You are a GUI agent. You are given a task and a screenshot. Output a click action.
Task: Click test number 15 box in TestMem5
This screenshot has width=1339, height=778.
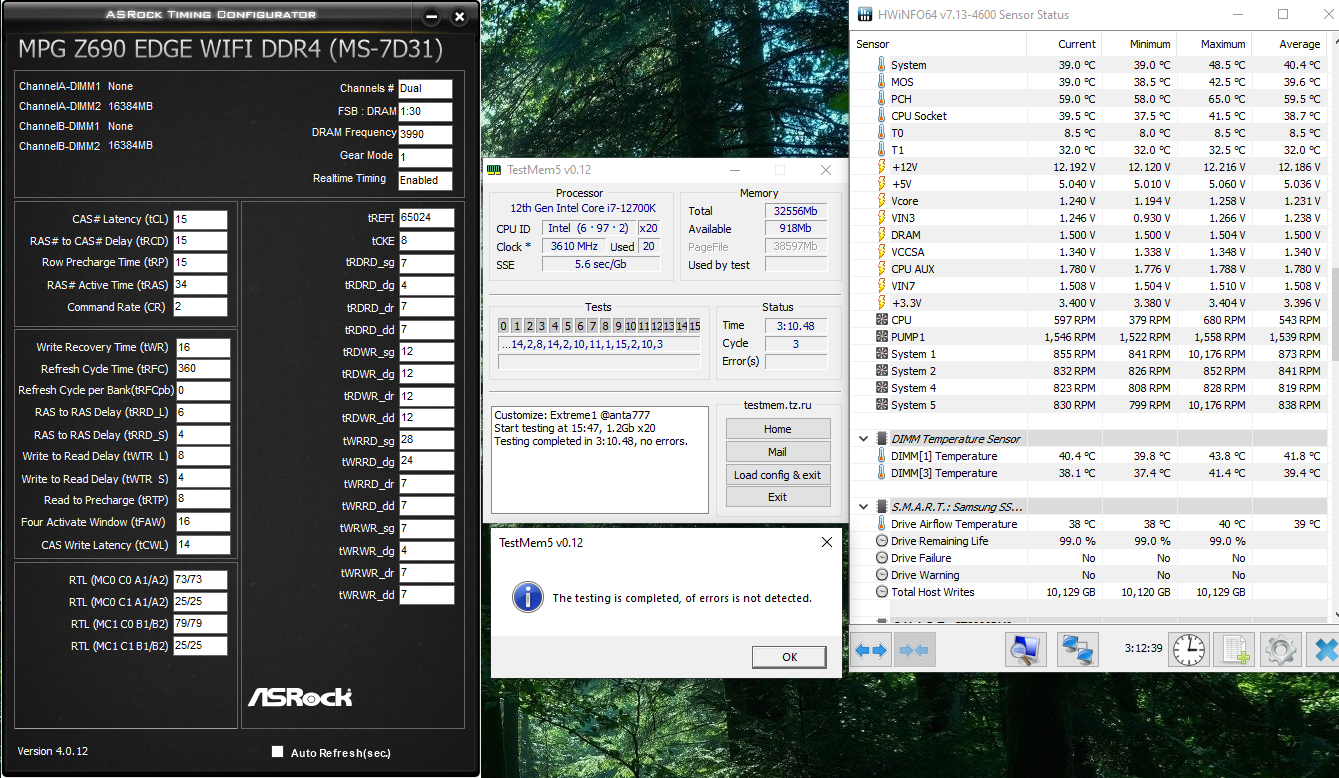click(x=695, y=326)
